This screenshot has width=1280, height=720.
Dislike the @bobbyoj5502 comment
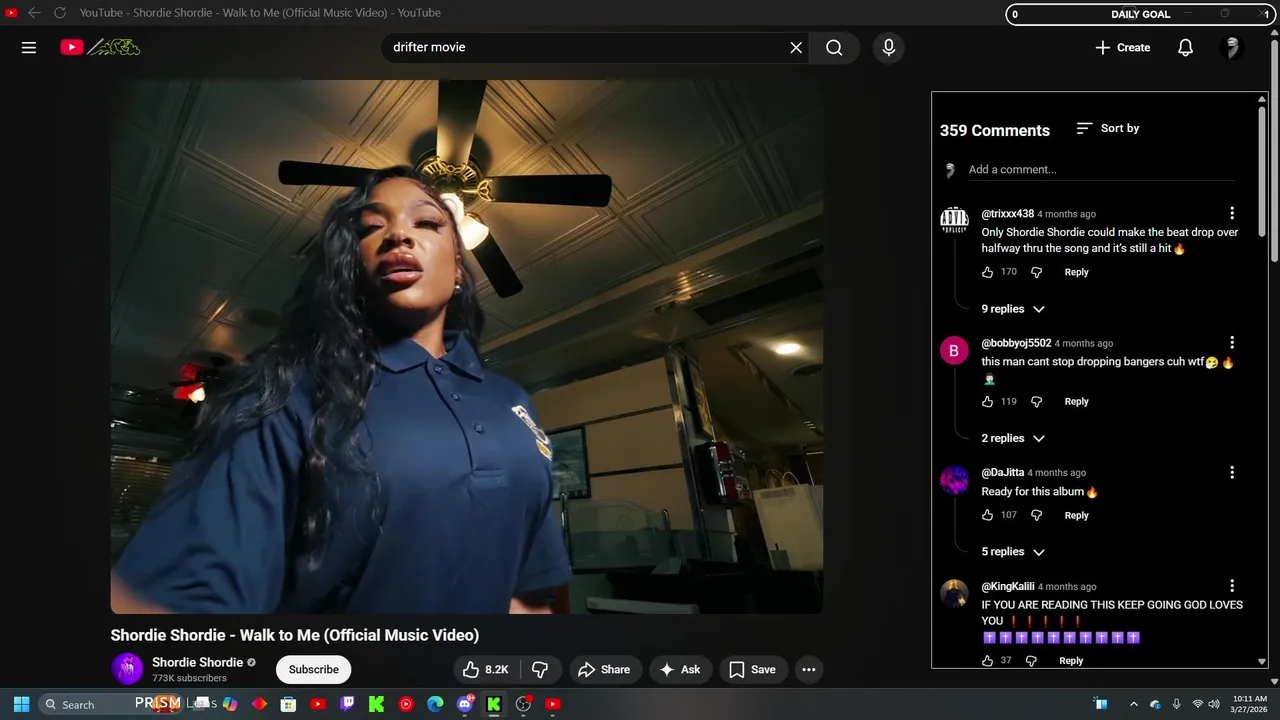click(x=1037, y=401)
